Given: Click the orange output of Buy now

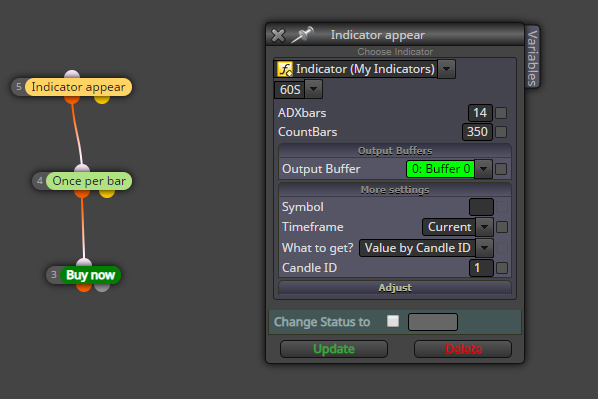Looking at the screenshot, I should (84, 288).
